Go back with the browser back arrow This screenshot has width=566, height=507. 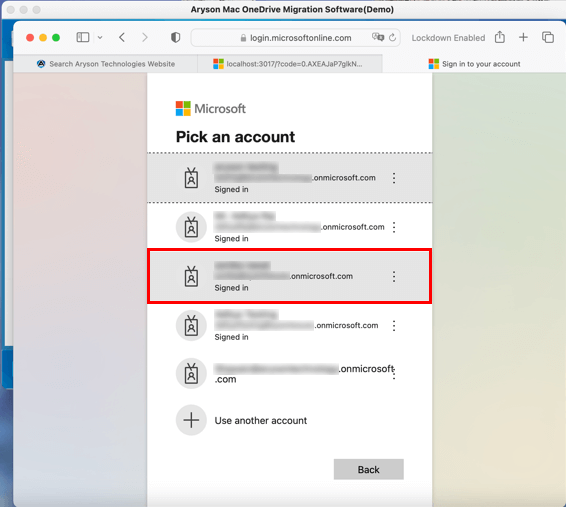pyautogui.click(x=122, y=38)
